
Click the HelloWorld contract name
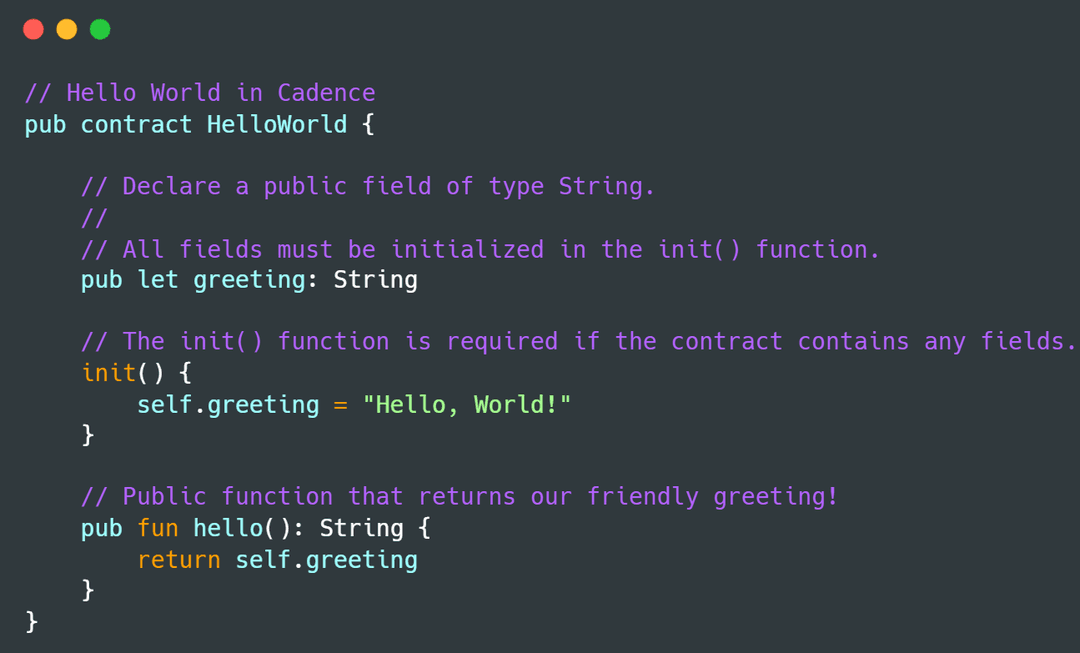pos(277,125)
